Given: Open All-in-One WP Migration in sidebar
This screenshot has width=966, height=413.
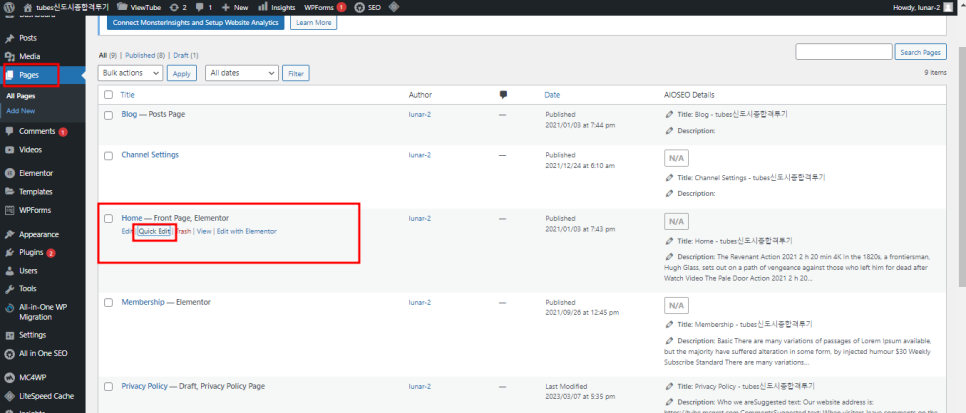Looking at the screenshot, I should point(43,312).
